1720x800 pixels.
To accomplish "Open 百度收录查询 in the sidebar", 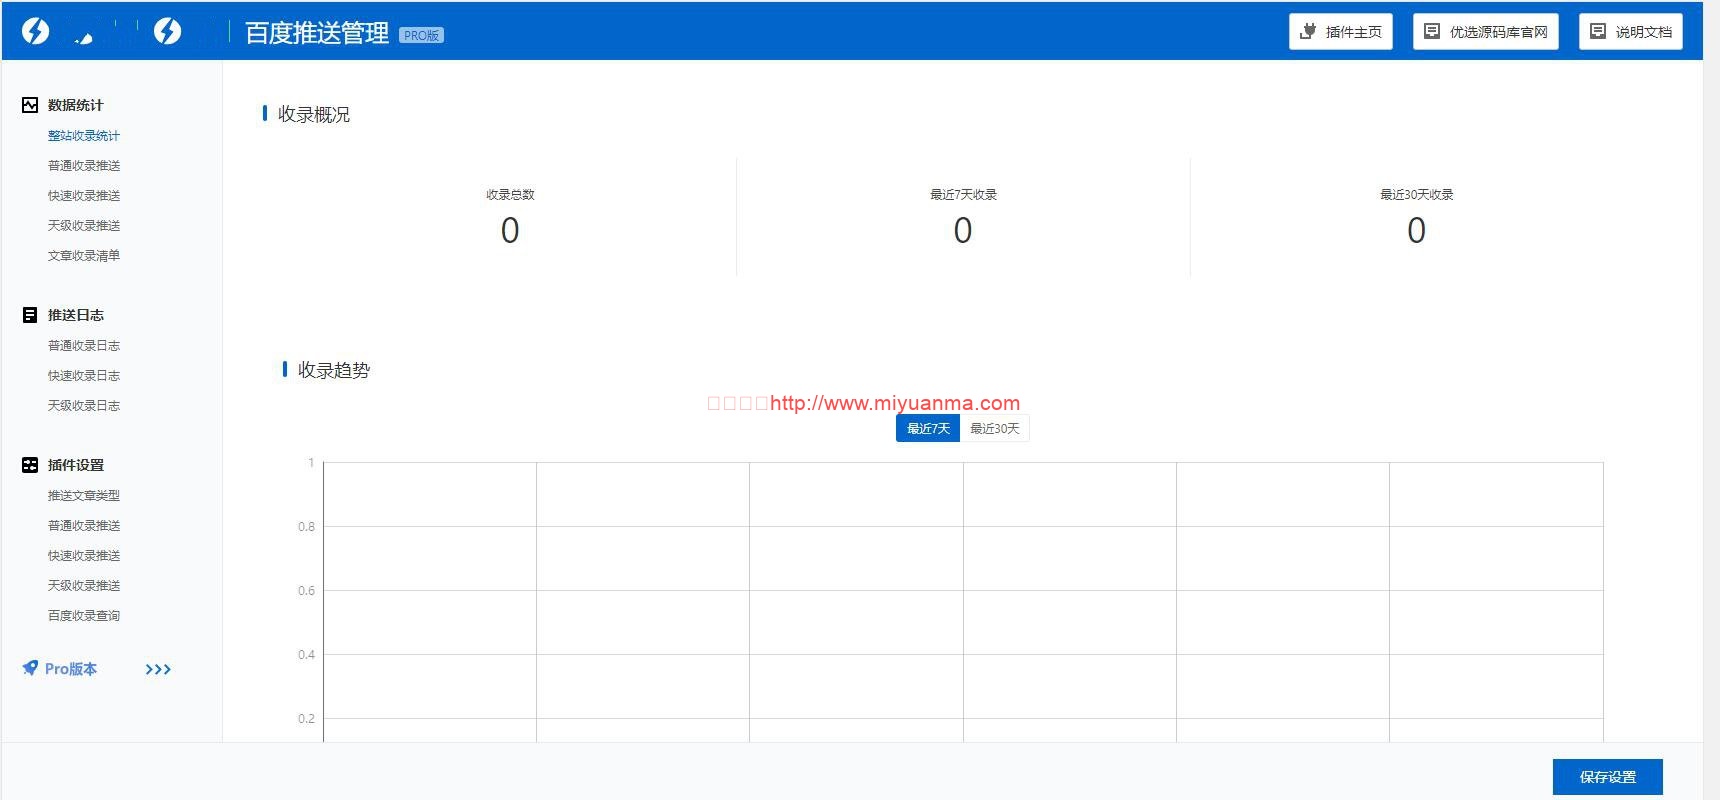I will coord(84,616).
